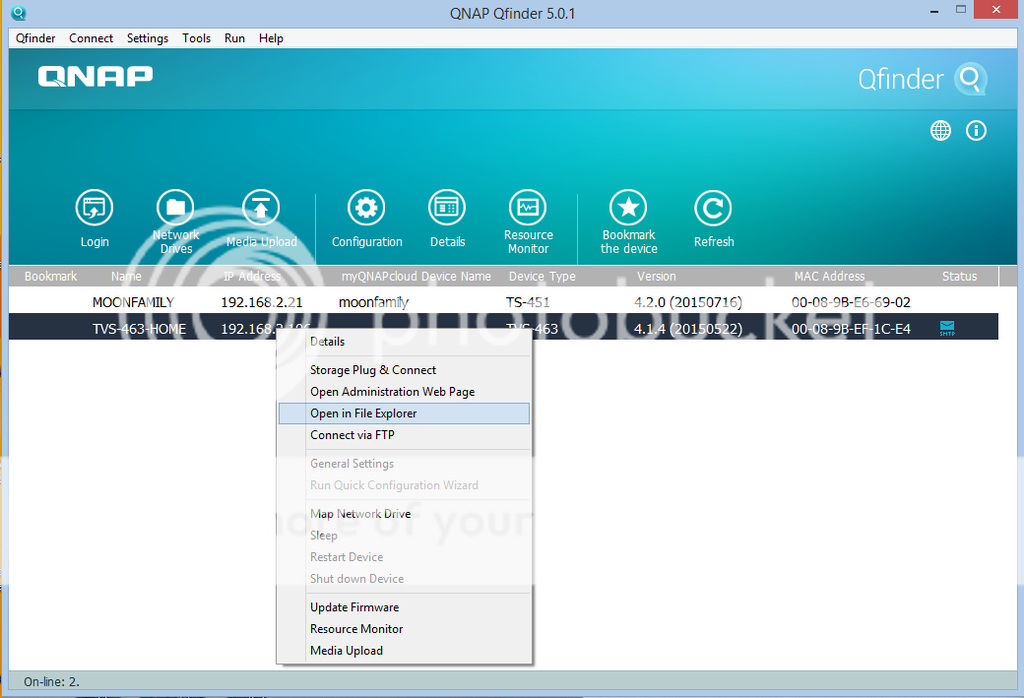Select Update Firmware from context menu
The height and width of the screenshot is (698, 1024).
pos(354,607)
